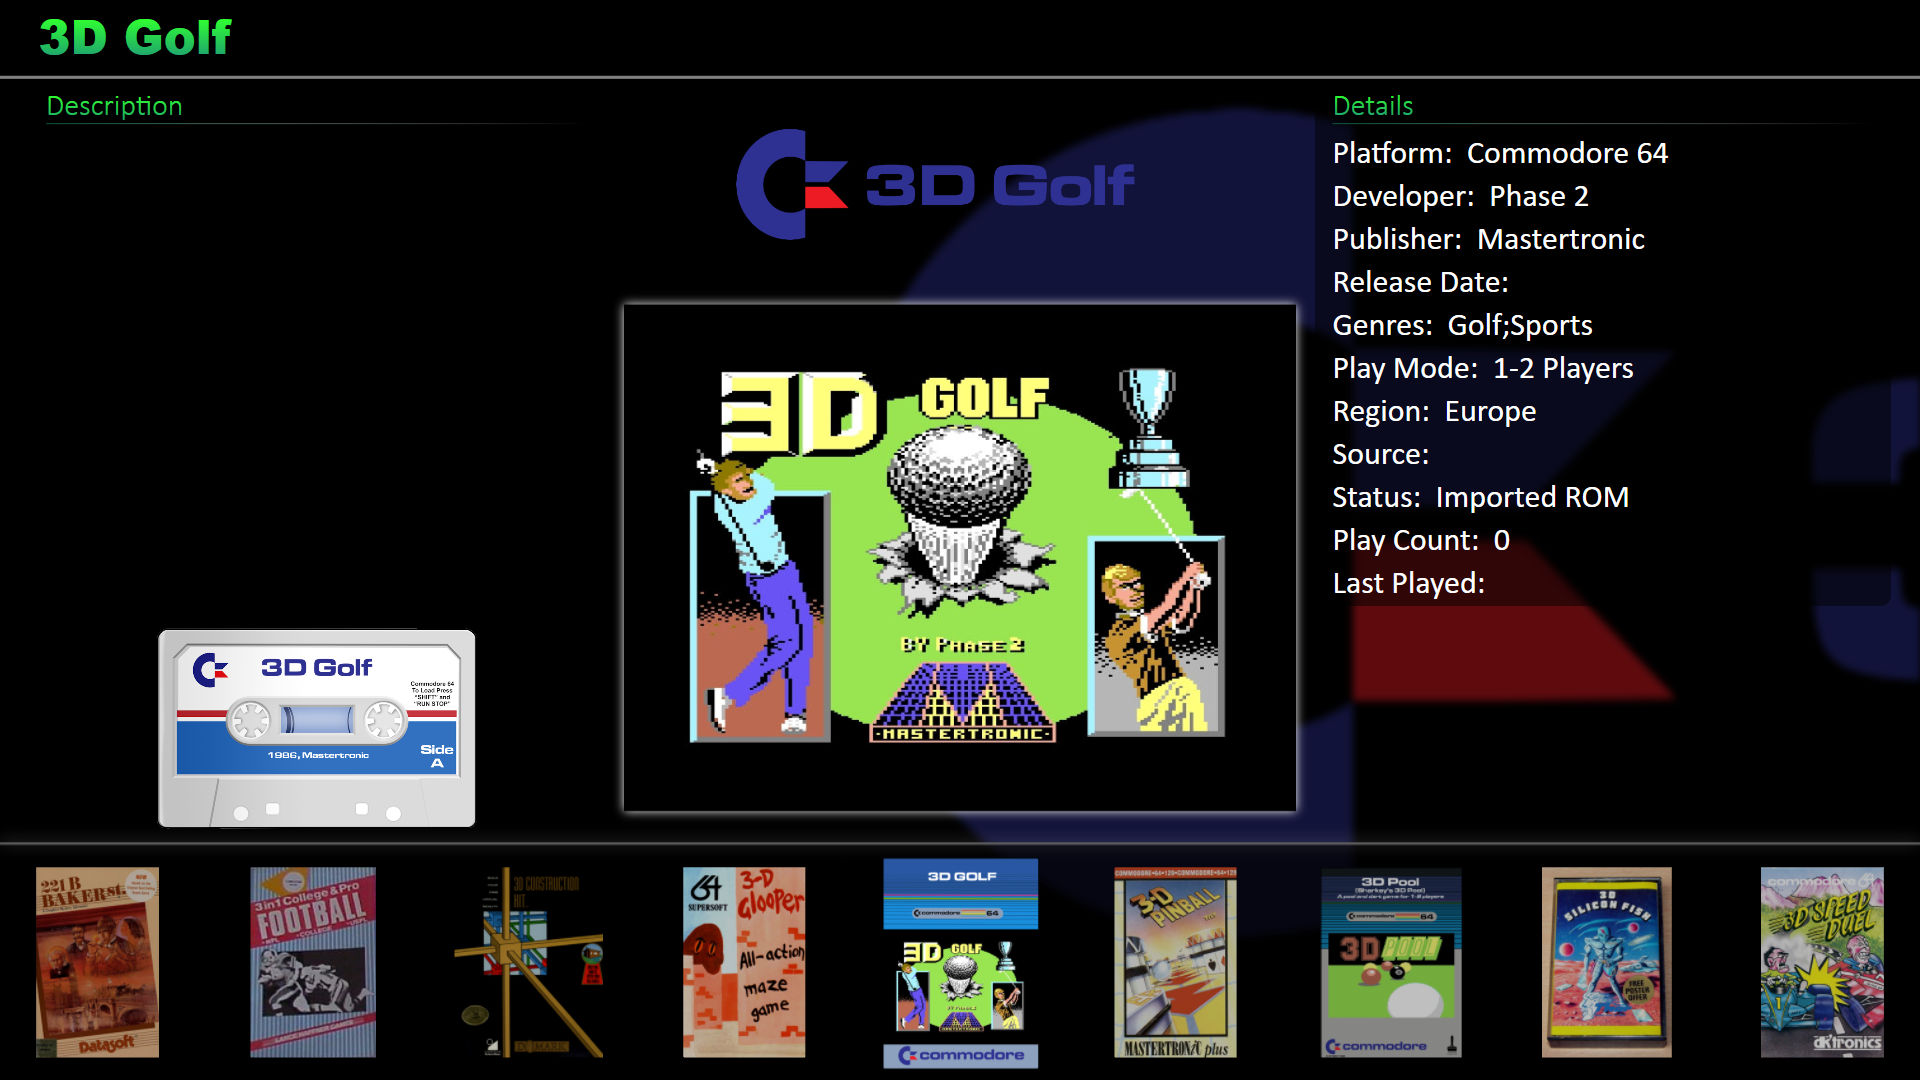Click the Status: Imported ROM line
The height and width of the screenshot is (1080, 1920).
click(1481, 497)
